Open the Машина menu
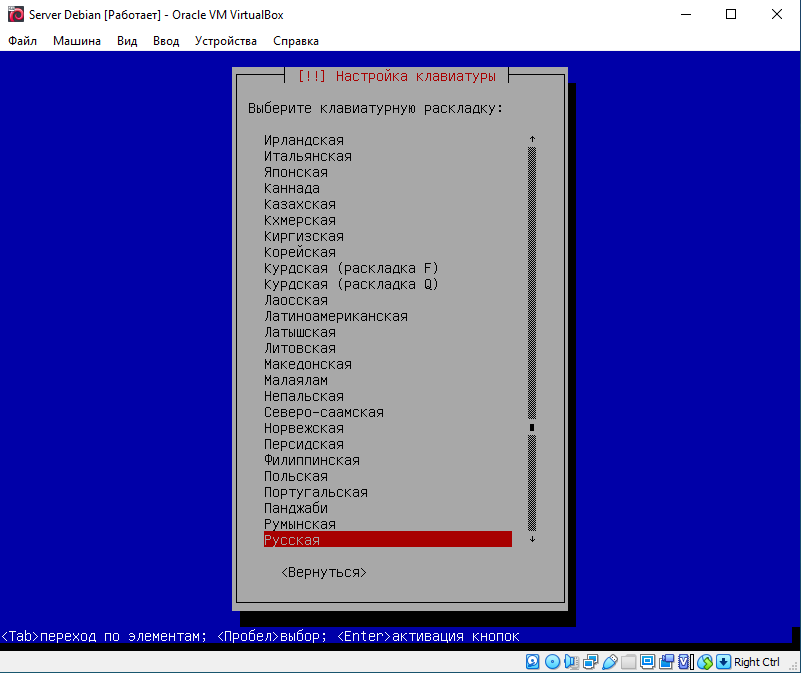Viewport: 801px width, 673px height. pos(76,41)
